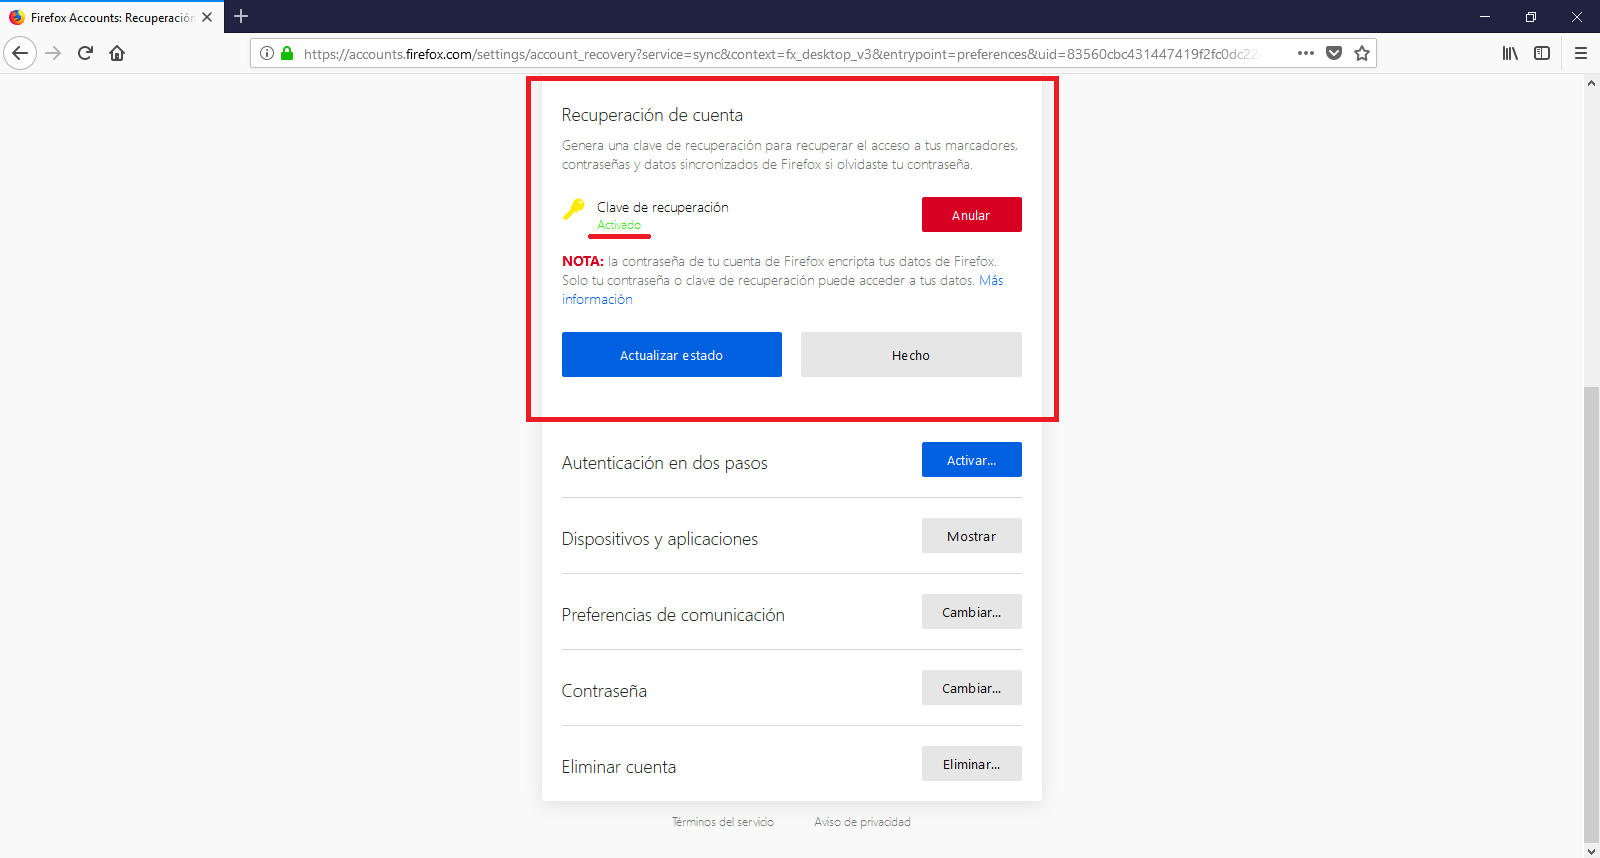
Task: Click Cambiar for Preferencias de comunicación
Action: pyautogui.click(x=971, y=612)
